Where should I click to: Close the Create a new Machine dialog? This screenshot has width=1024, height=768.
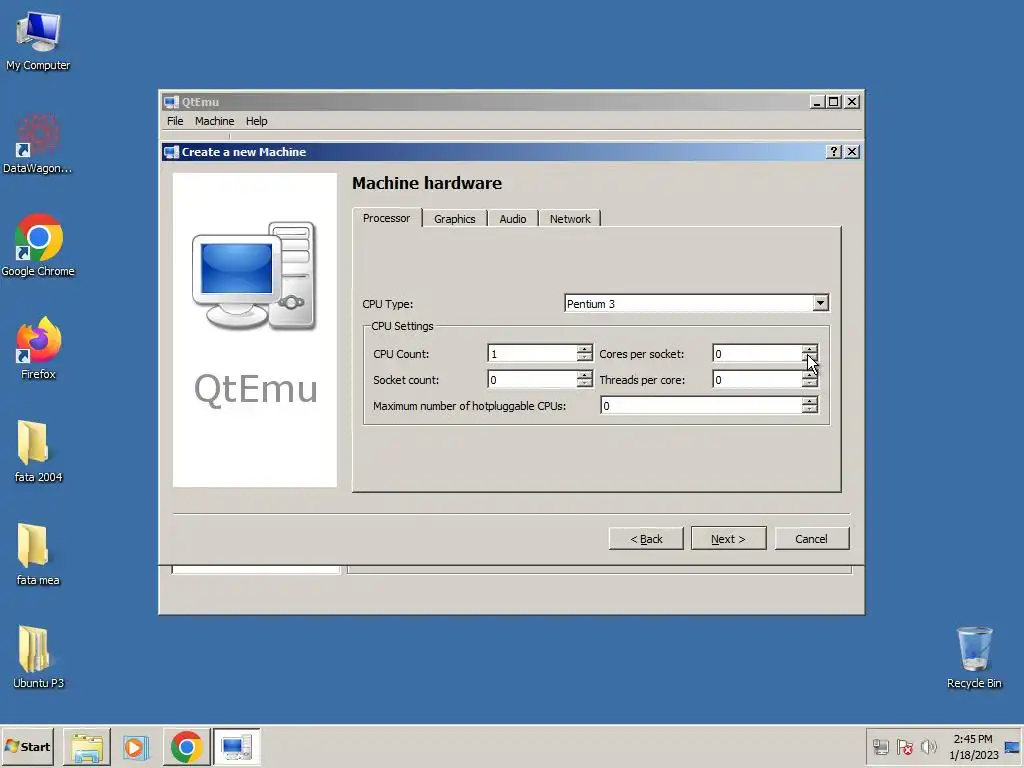pos(852,152)
